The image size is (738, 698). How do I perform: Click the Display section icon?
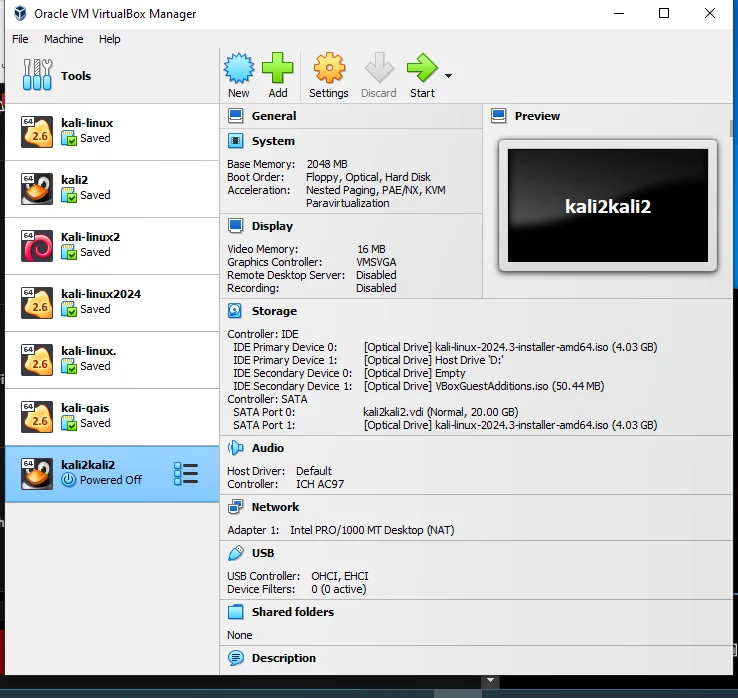(x=235, y=226)
